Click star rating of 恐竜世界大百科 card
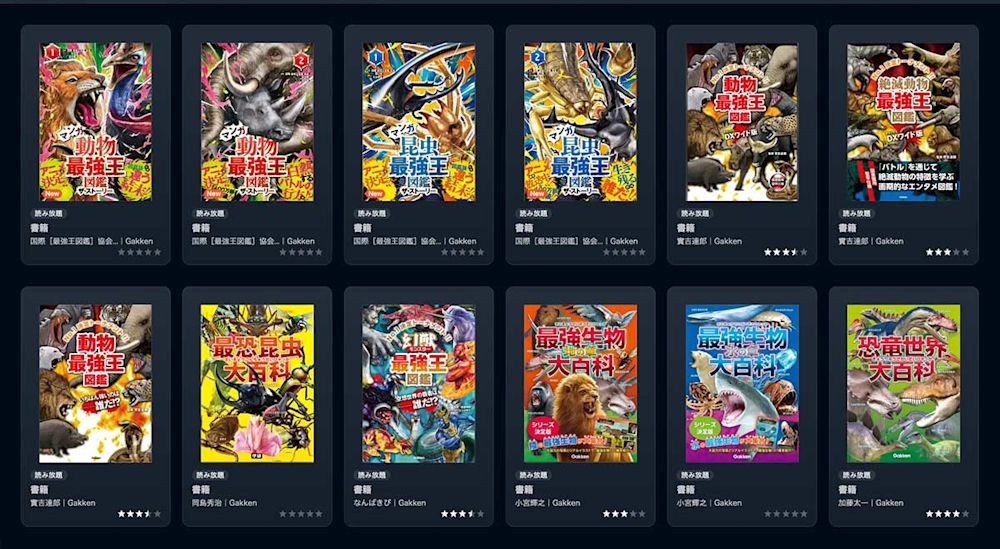The width and height of the screenshot is (1000, 549). click(x=947, y=514)
